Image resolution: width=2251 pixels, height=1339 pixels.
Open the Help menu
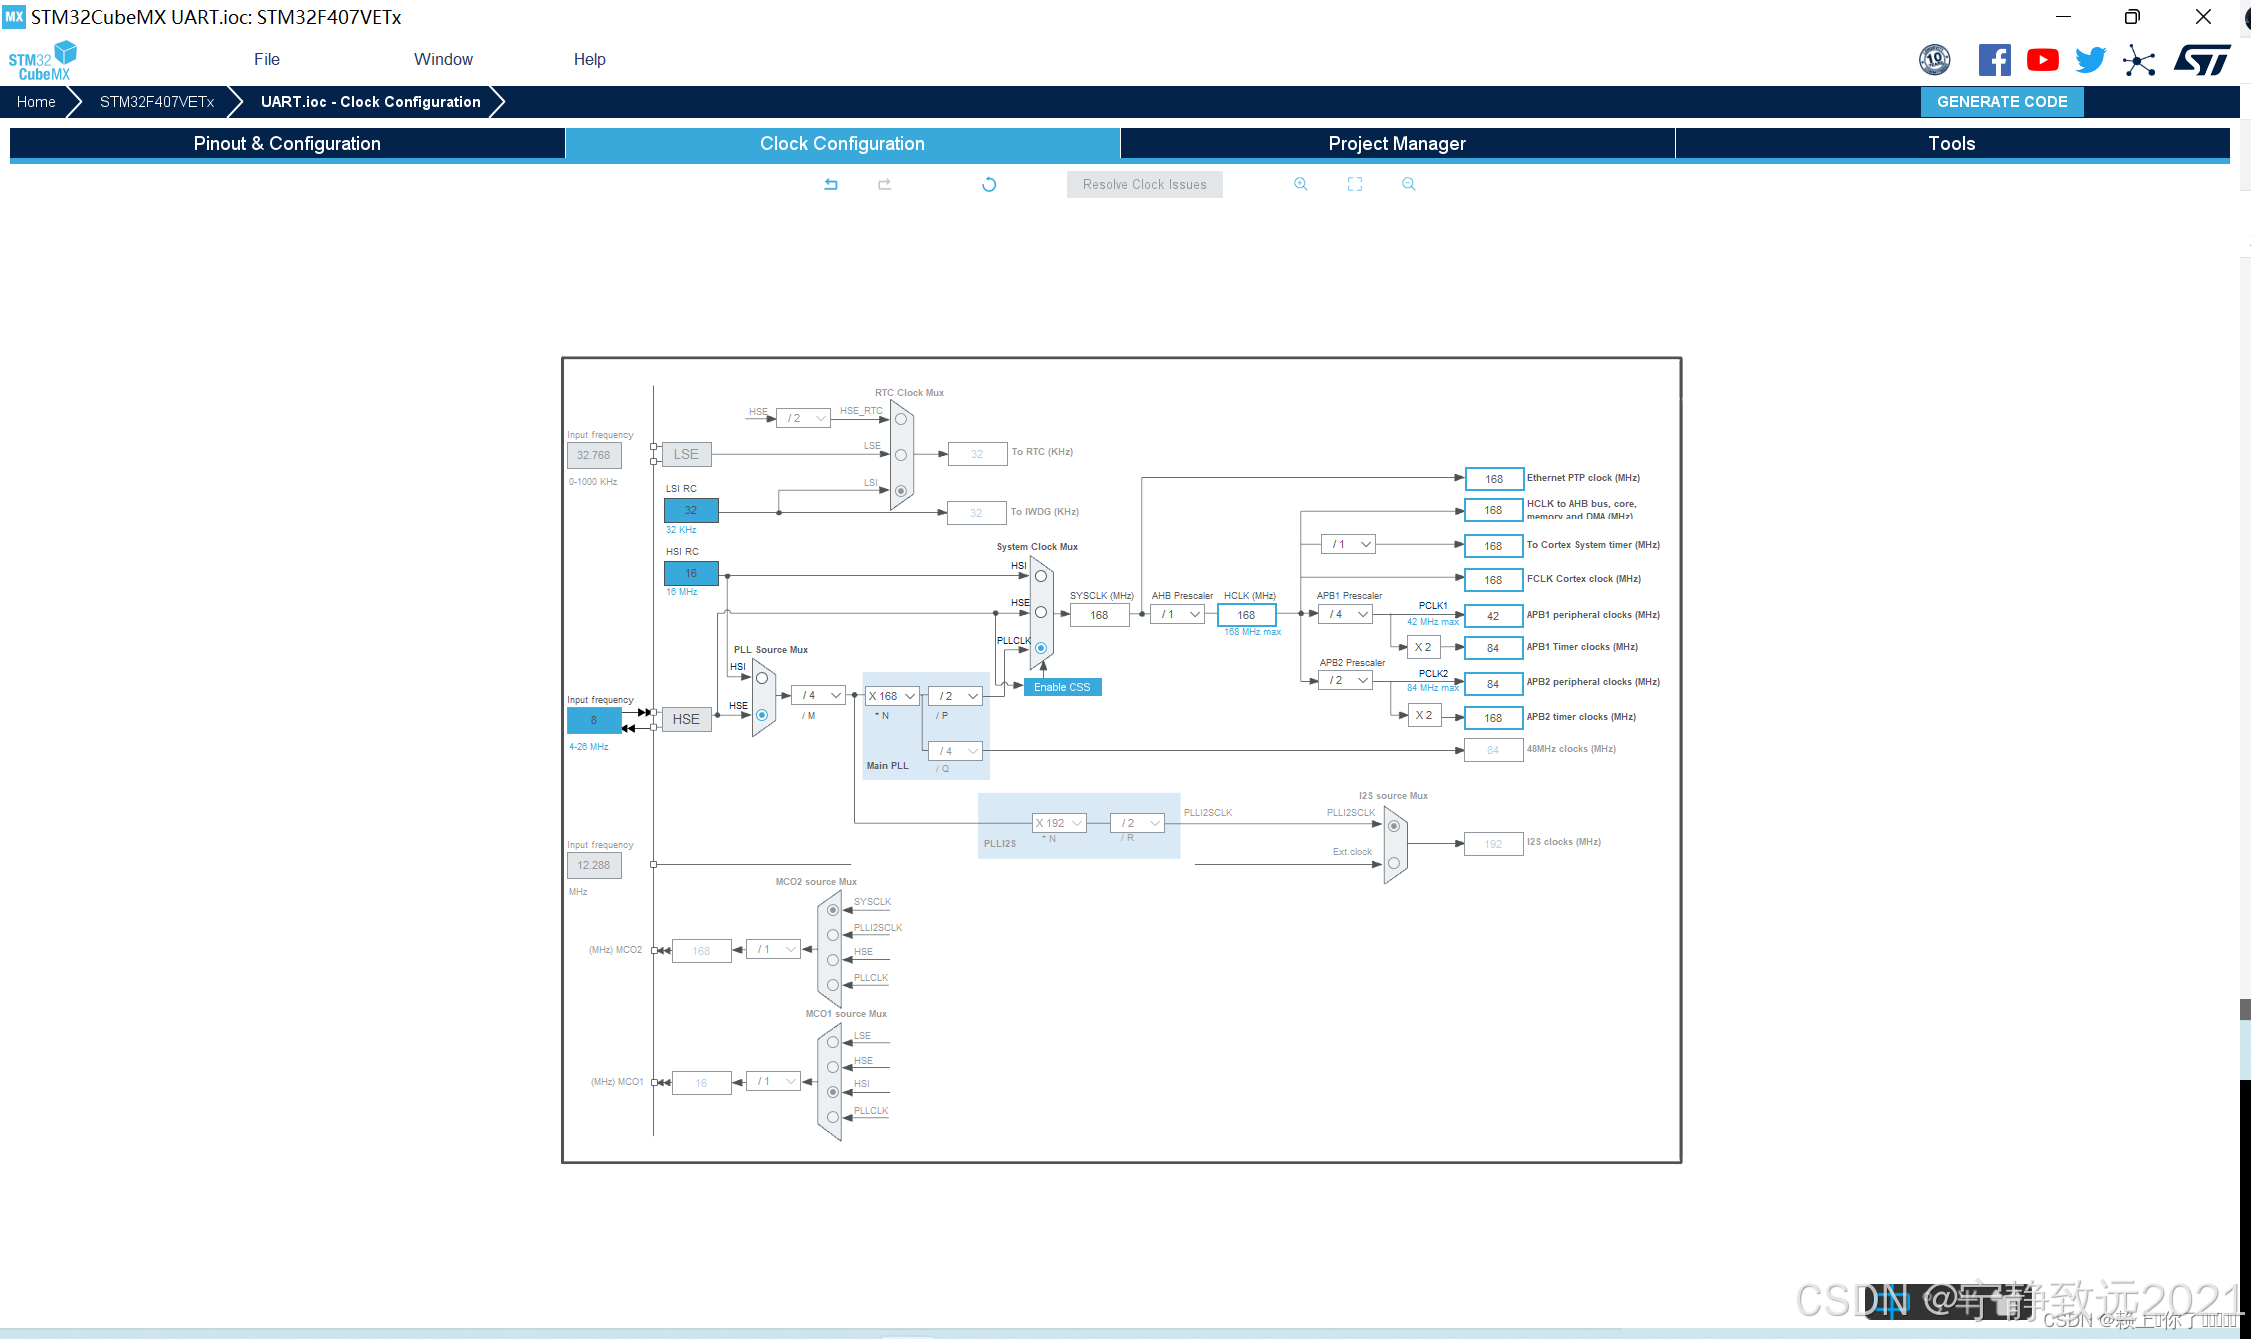click(589, 60)
